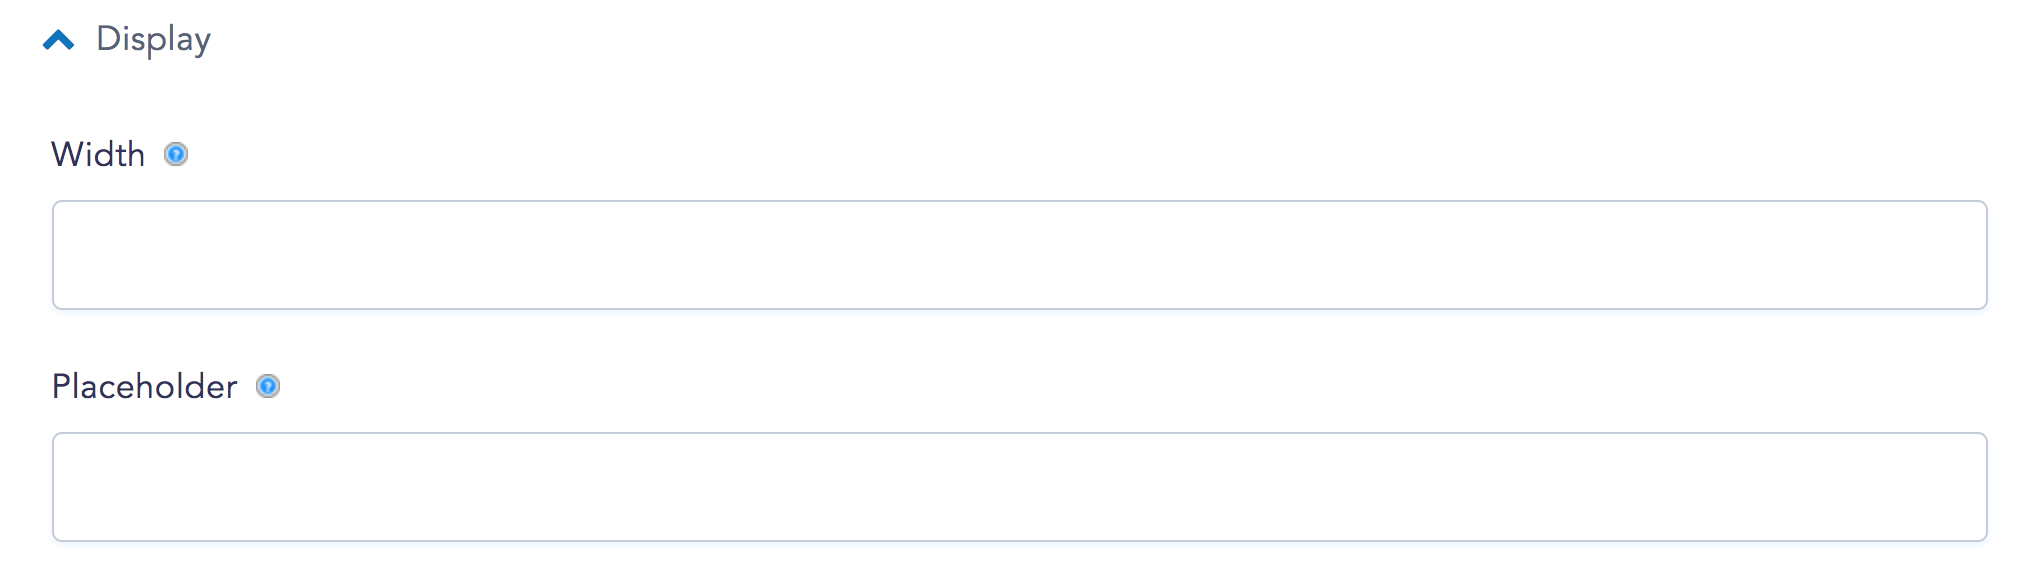Place the cursor in the Width text box
Screen dimensions: 2030x578
[x=1019, y=255]
